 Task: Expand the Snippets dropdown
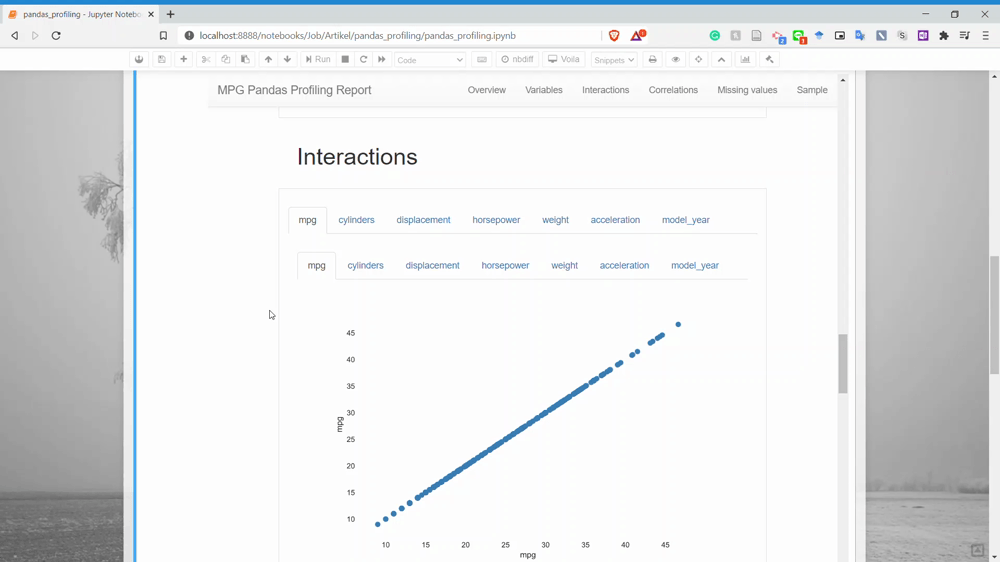pyautogui.click(x=614, y=60)
